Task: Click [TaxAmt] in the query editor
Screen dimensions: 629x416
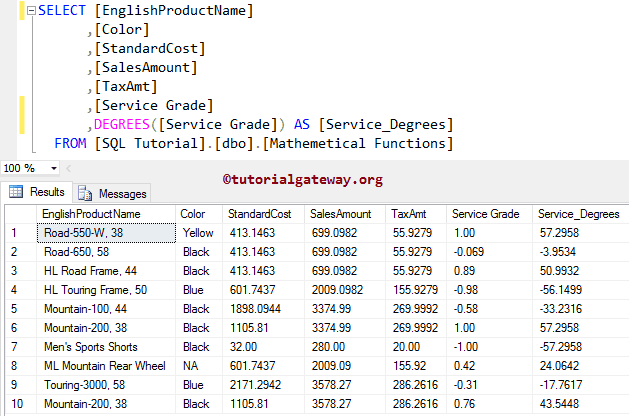Action: (126, 86)
